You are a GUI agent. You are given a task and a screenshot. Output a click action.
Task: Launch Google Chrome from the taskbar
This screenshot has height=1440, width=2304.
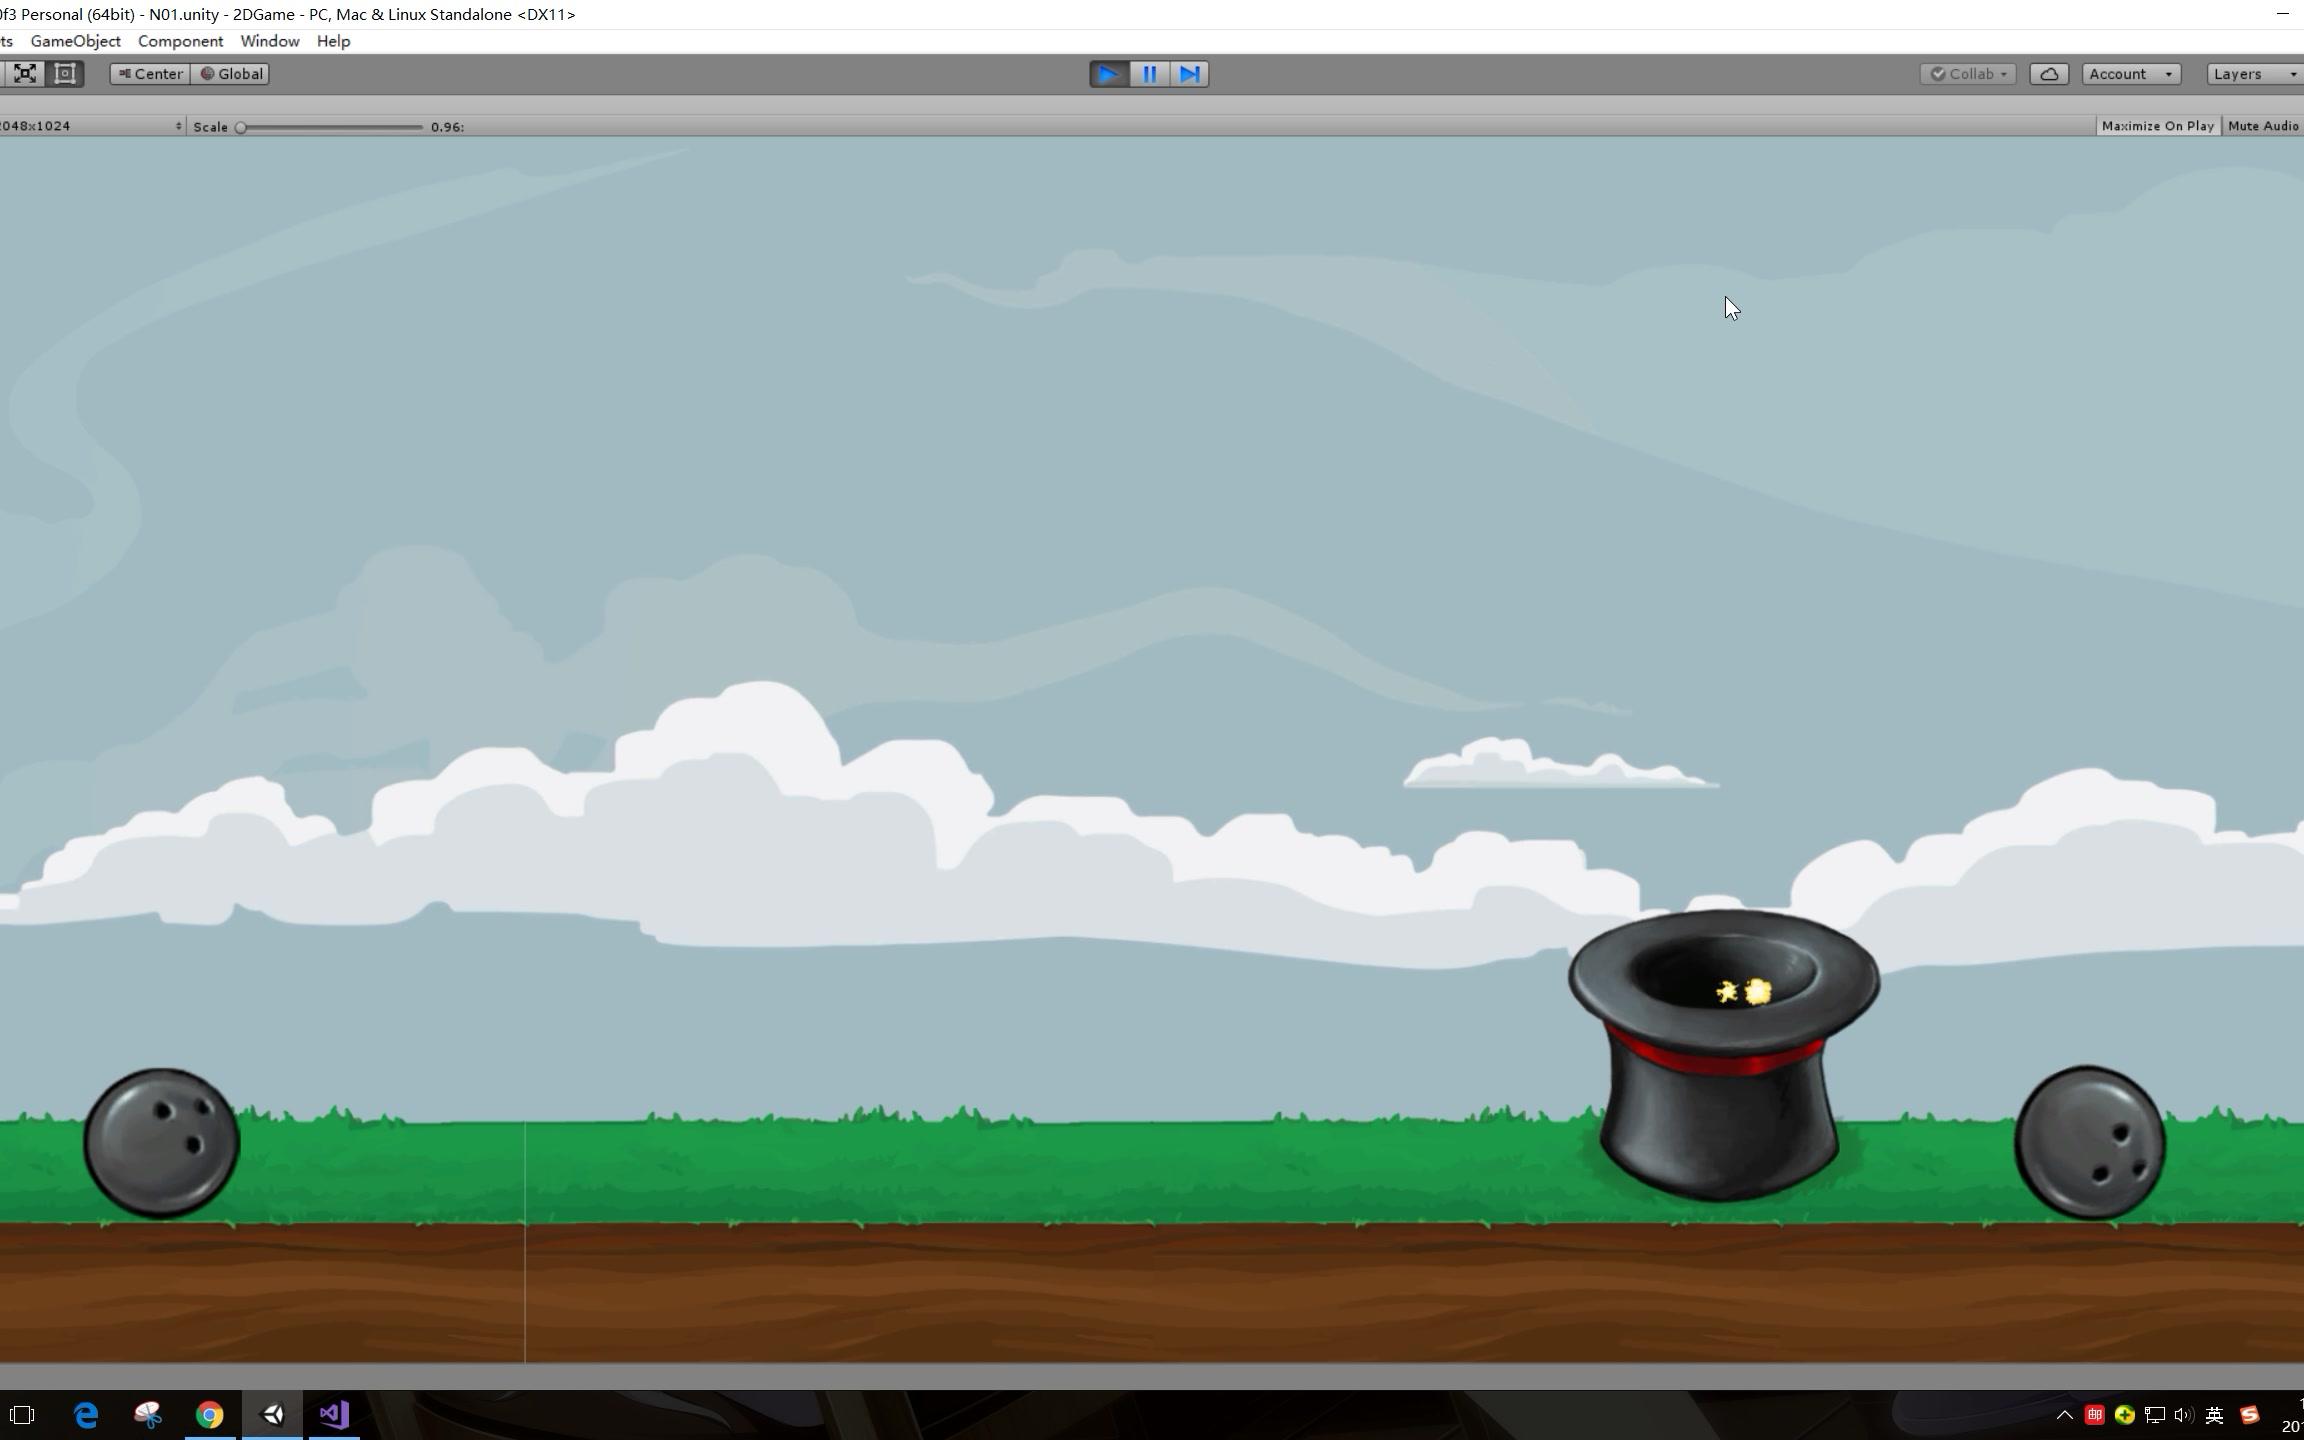coord(209,1414)
